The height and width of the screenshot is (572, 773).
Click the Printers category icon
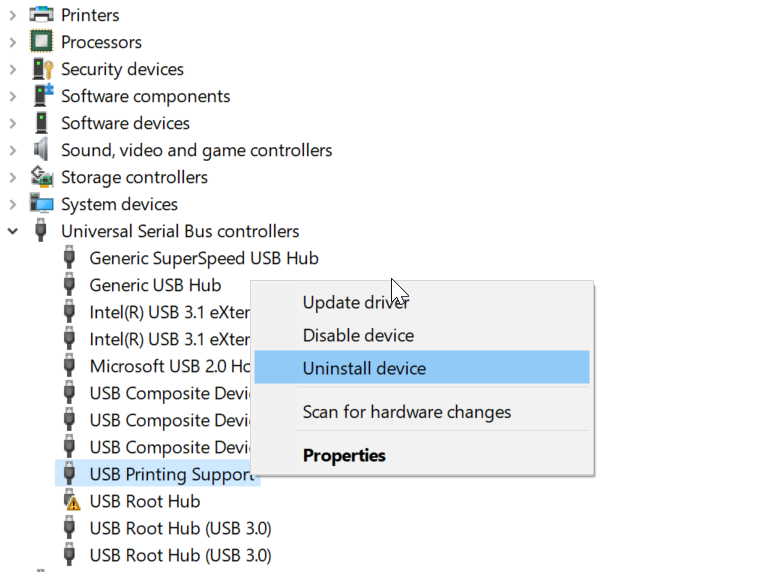[x=41, y=15]
